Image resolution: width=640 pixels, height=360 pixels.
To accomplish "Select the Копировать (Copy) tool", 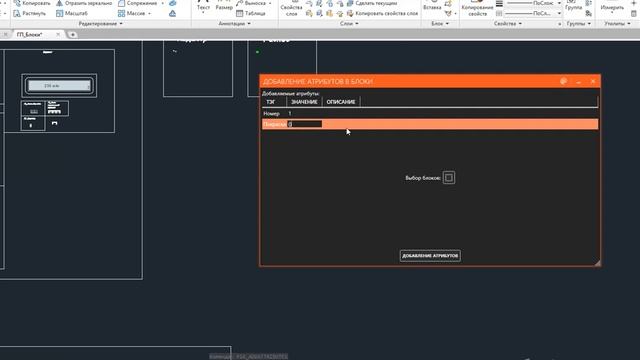I will click(32, 3).
